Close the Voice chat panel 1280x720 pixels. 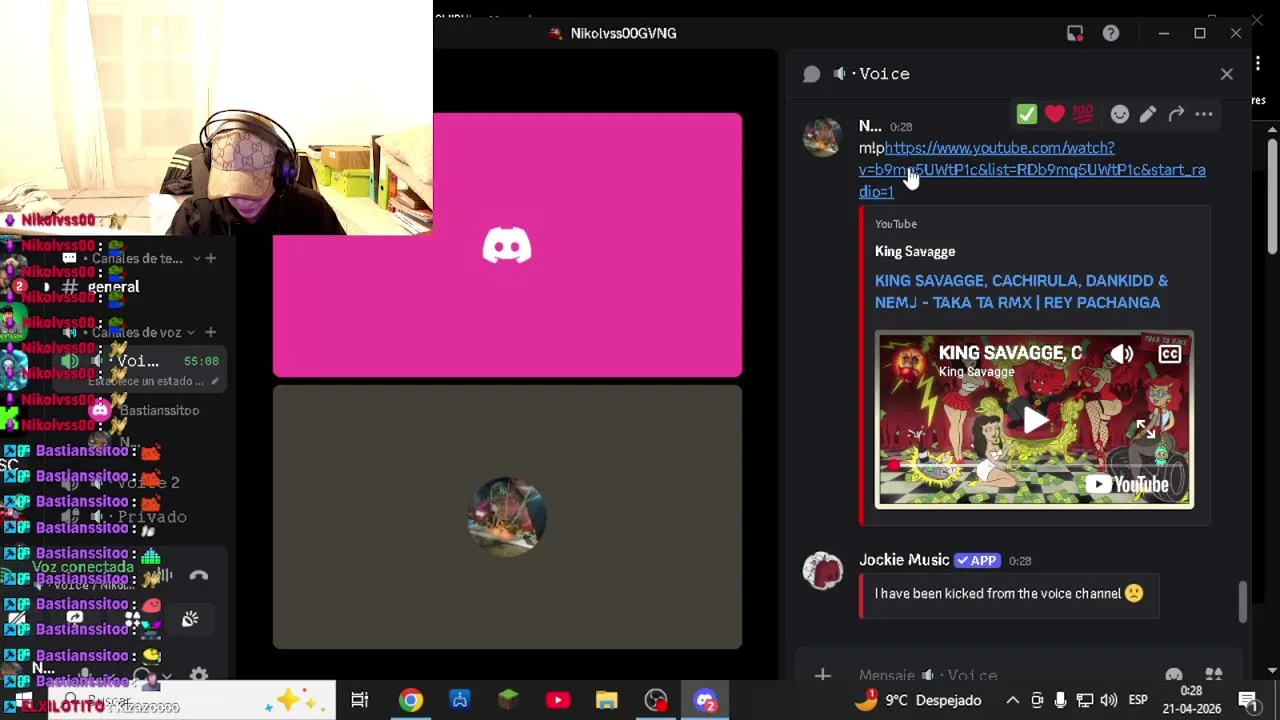[x=1227, y=74]
